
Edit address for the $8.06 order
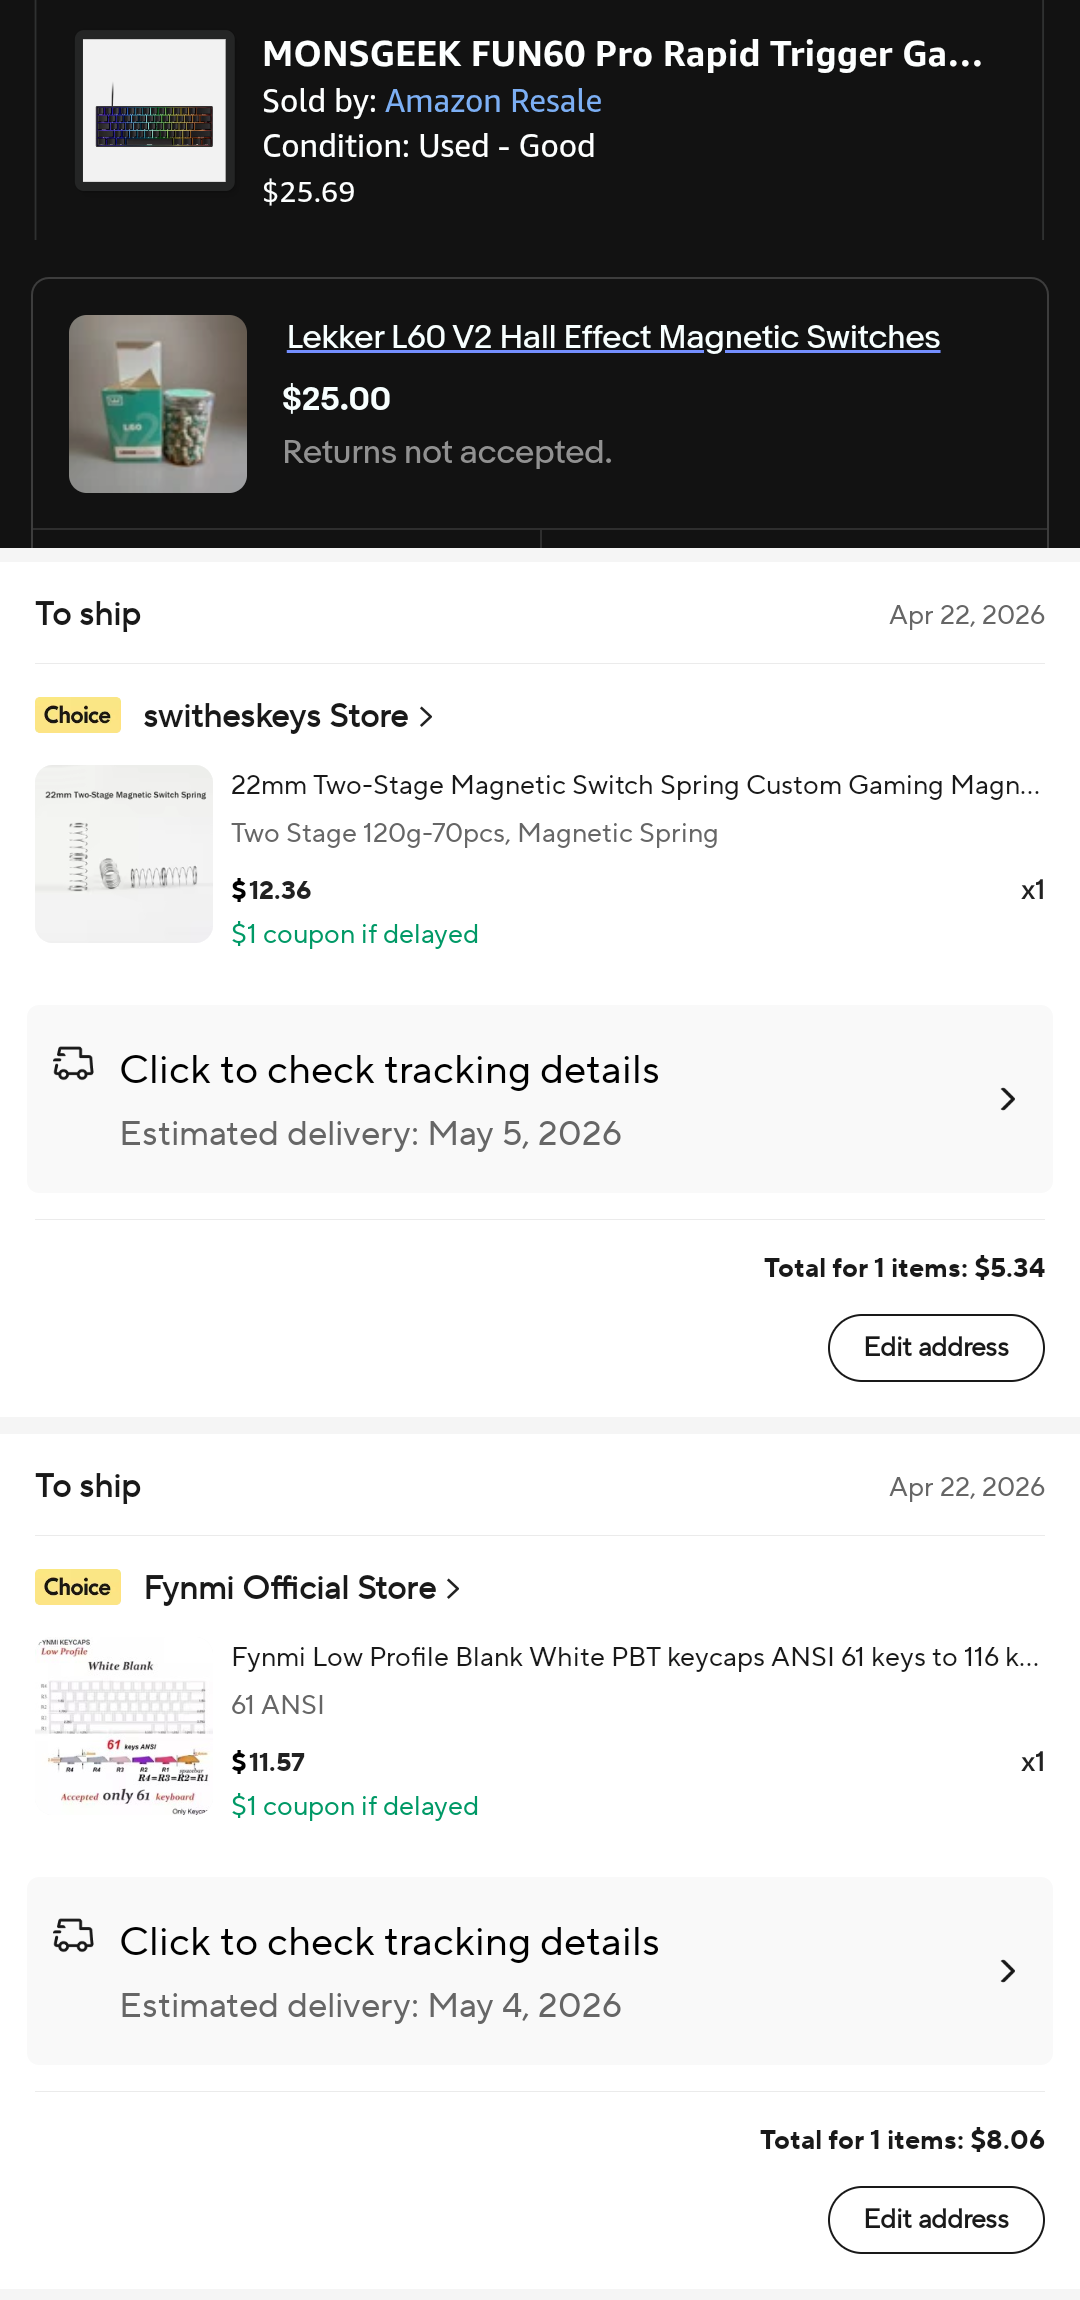[936, 2220]
